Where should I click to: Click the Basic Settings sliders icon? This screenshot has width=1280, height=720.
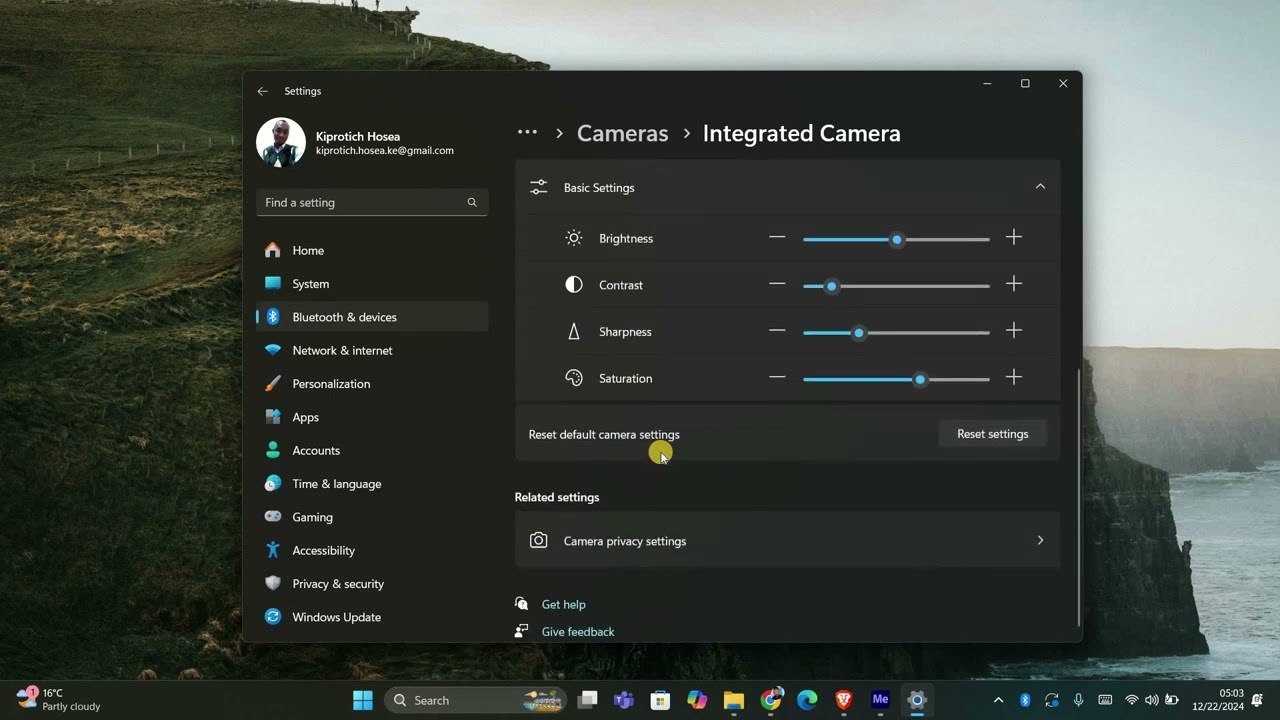(x=538, y=187)
